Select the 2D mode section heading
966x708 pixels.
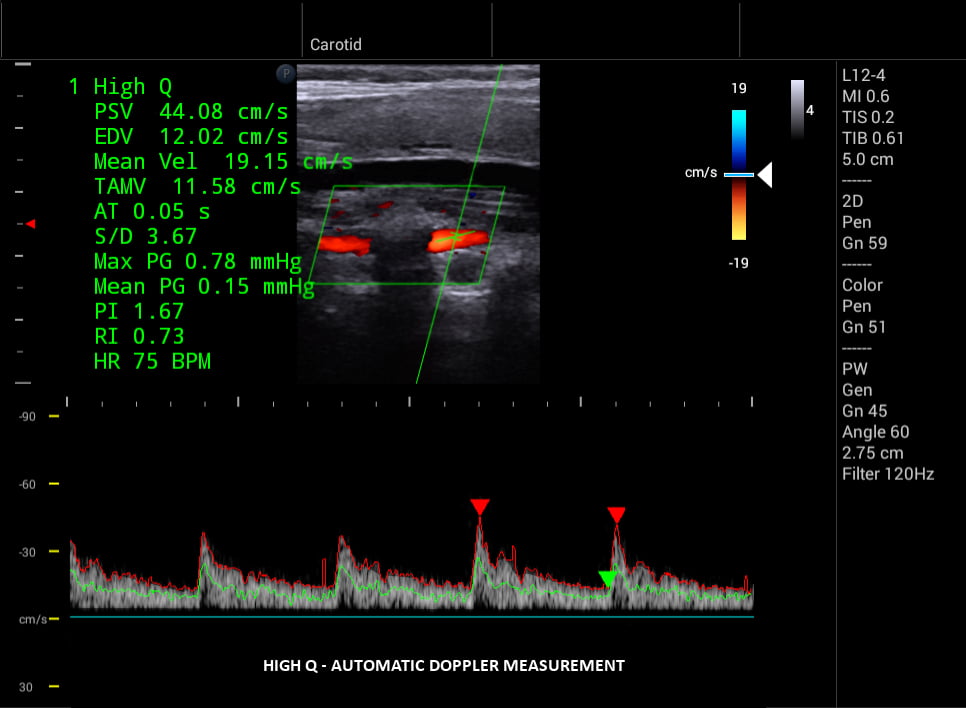(852, 201)
